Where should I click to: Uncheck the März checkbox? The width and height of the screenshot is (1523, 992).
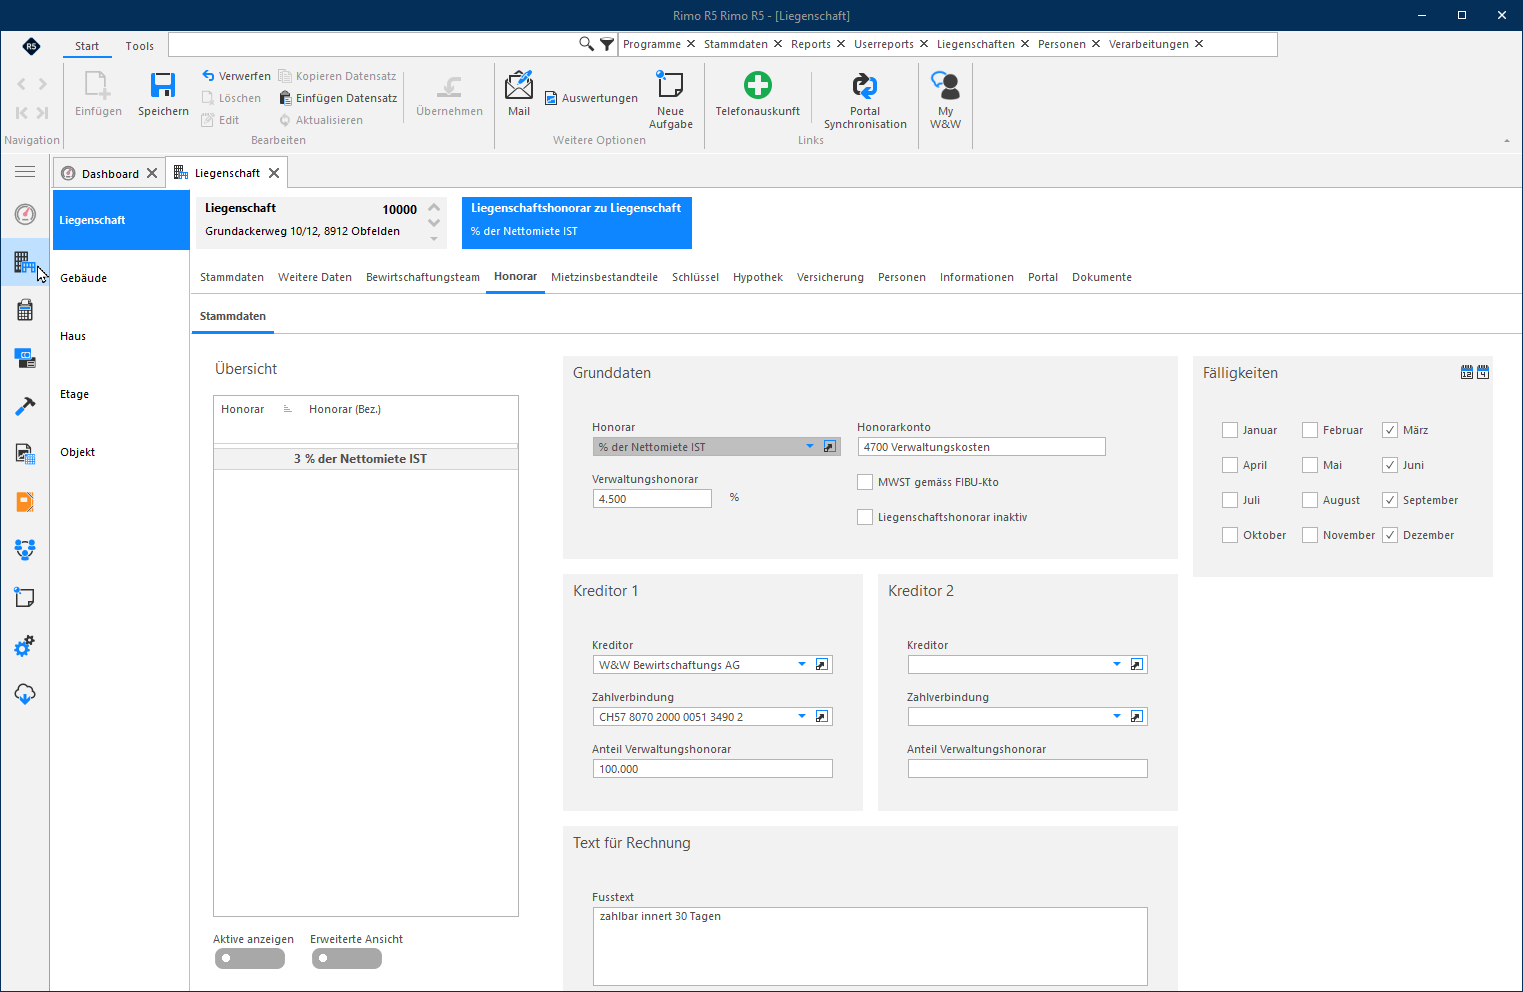pos(1390,430)
